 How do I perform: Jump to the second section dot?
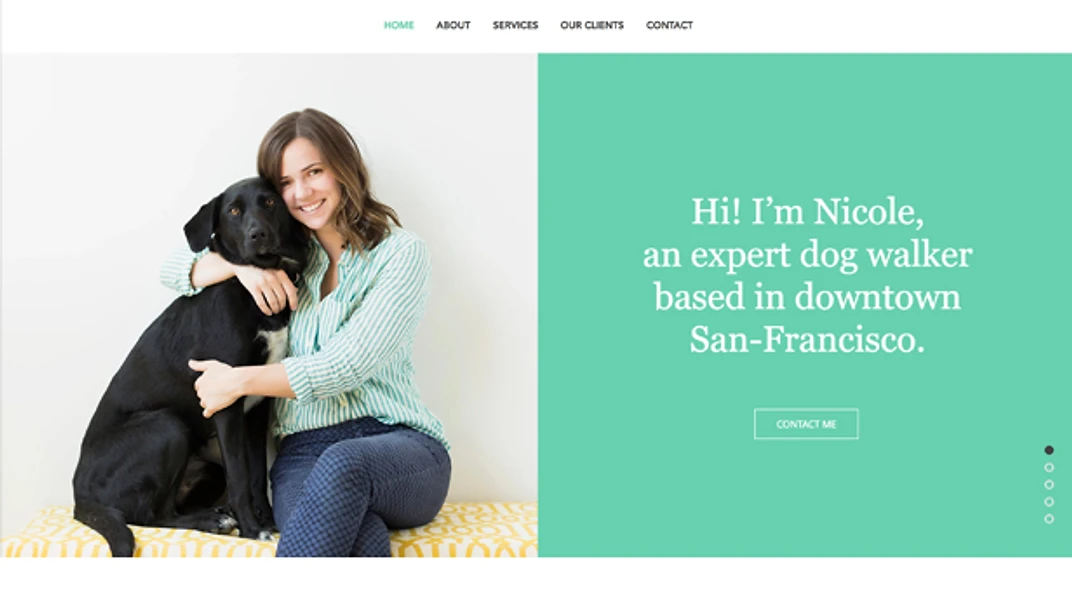click(x=1049, y=468)
